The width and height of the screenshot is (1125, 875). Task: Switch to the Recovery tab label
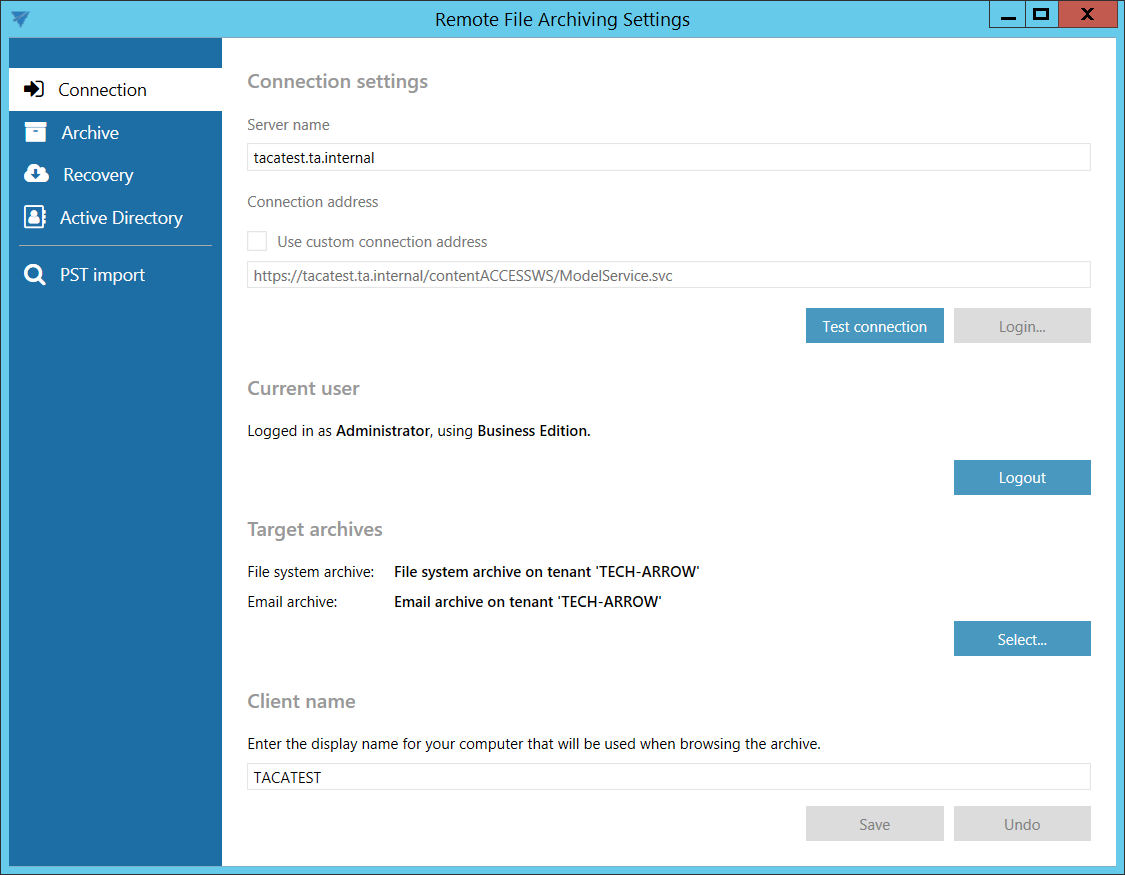98,175
